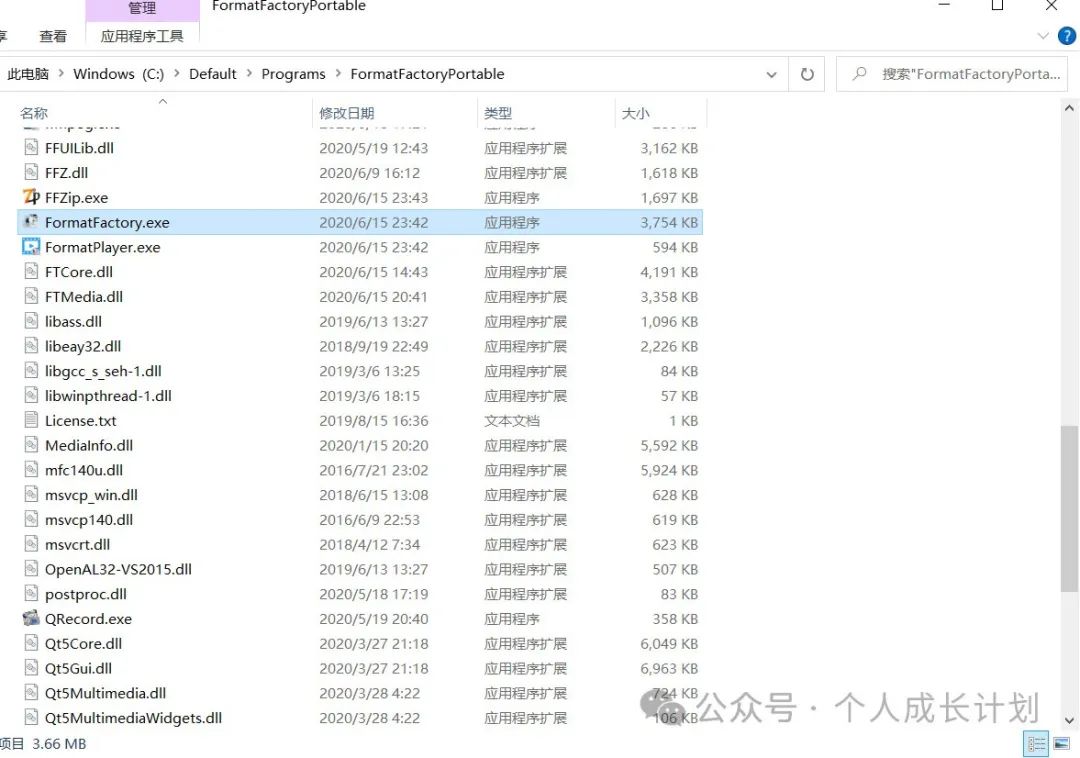Click the search magnifier icon
The height and width of the screenshot is (758, 1080).
pos(859,73)
